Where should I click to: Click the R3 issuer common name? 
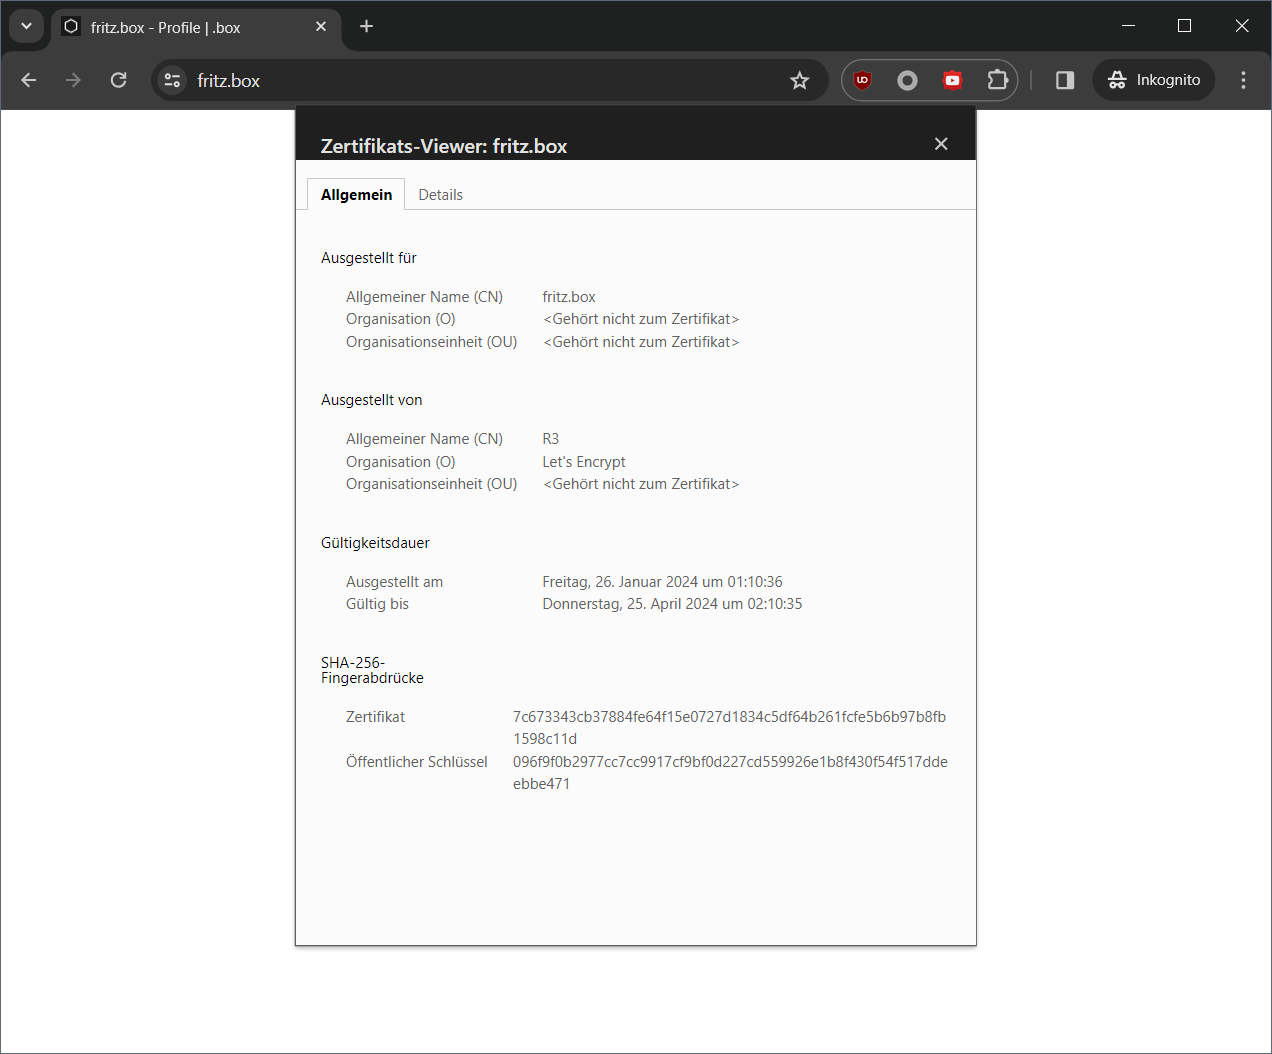(551, 439)
